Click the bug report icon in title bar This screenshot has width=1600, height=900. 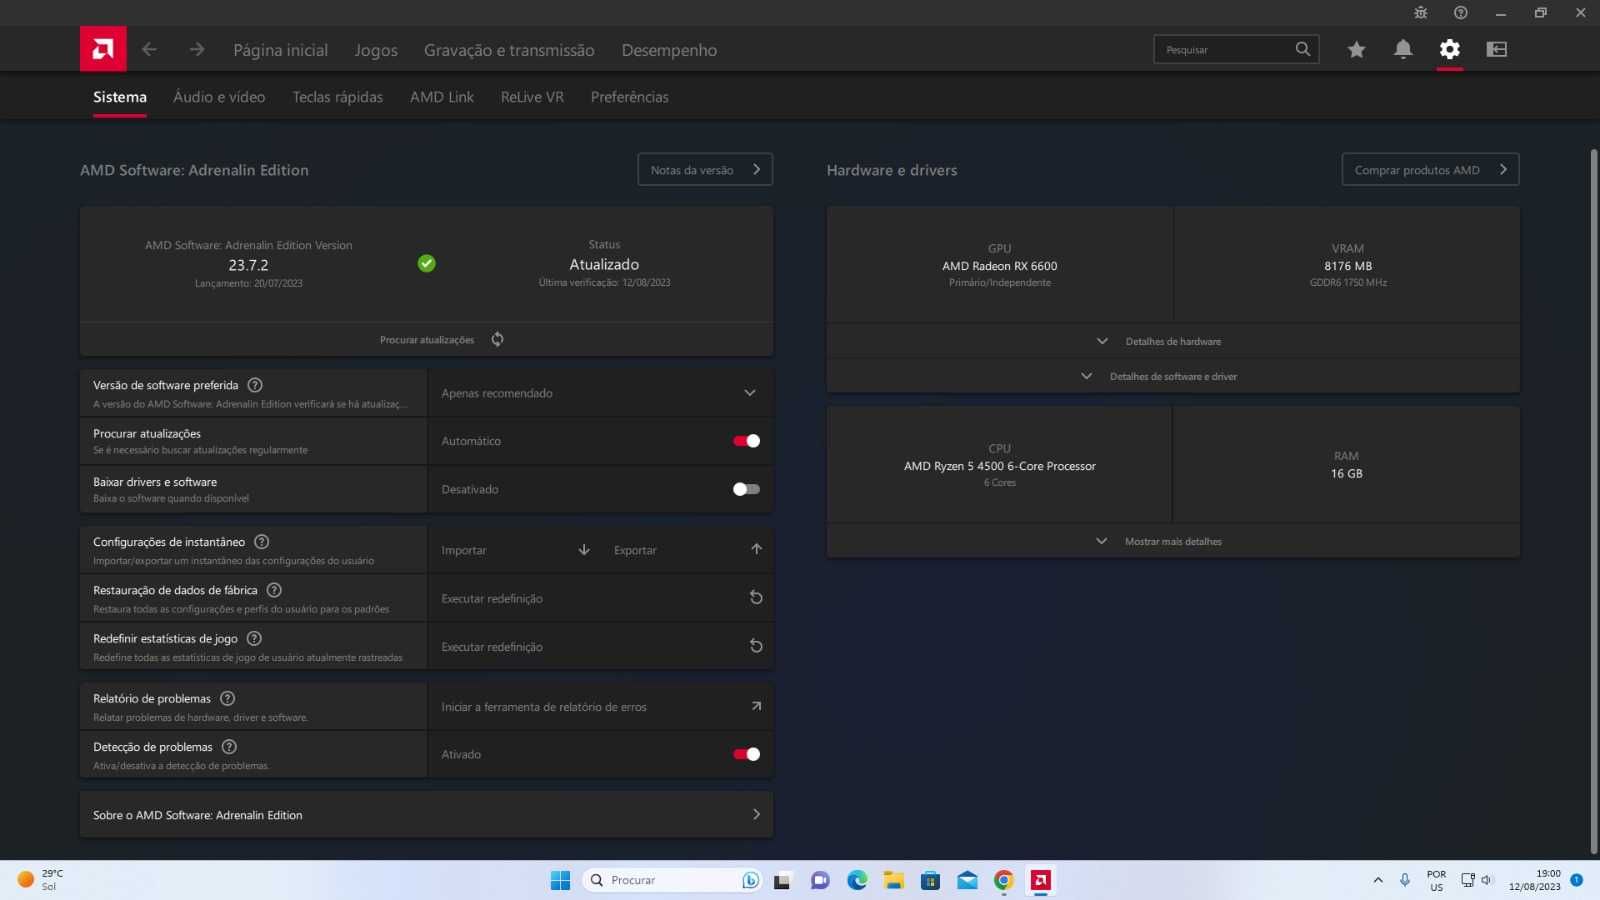click(x=1421, y=13)
